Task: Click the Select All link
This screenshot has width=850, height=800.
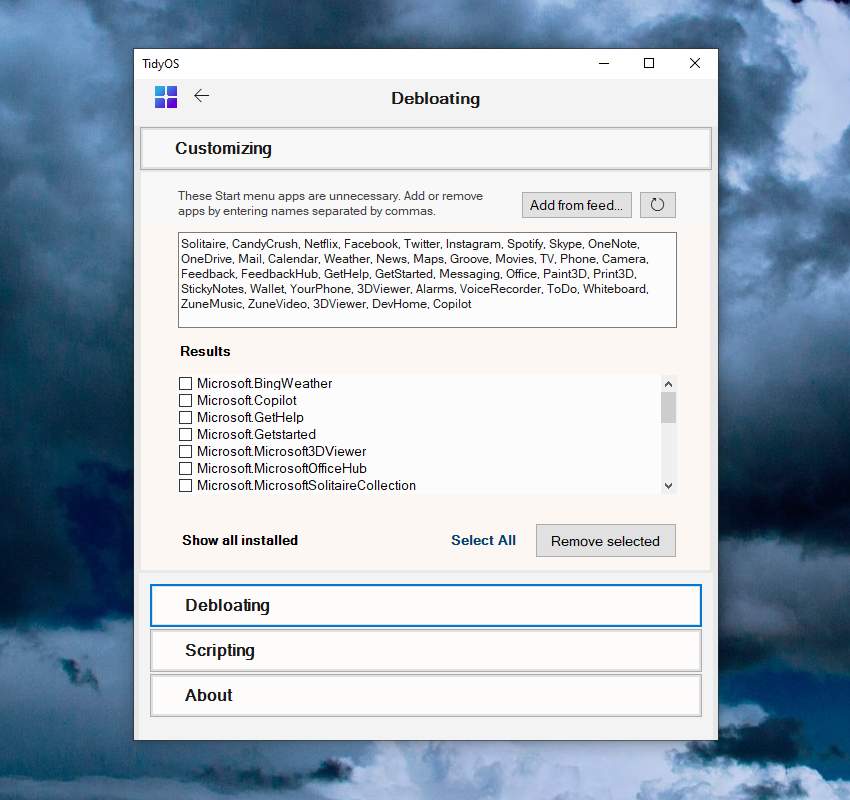Action: click(x=484, y=540)
